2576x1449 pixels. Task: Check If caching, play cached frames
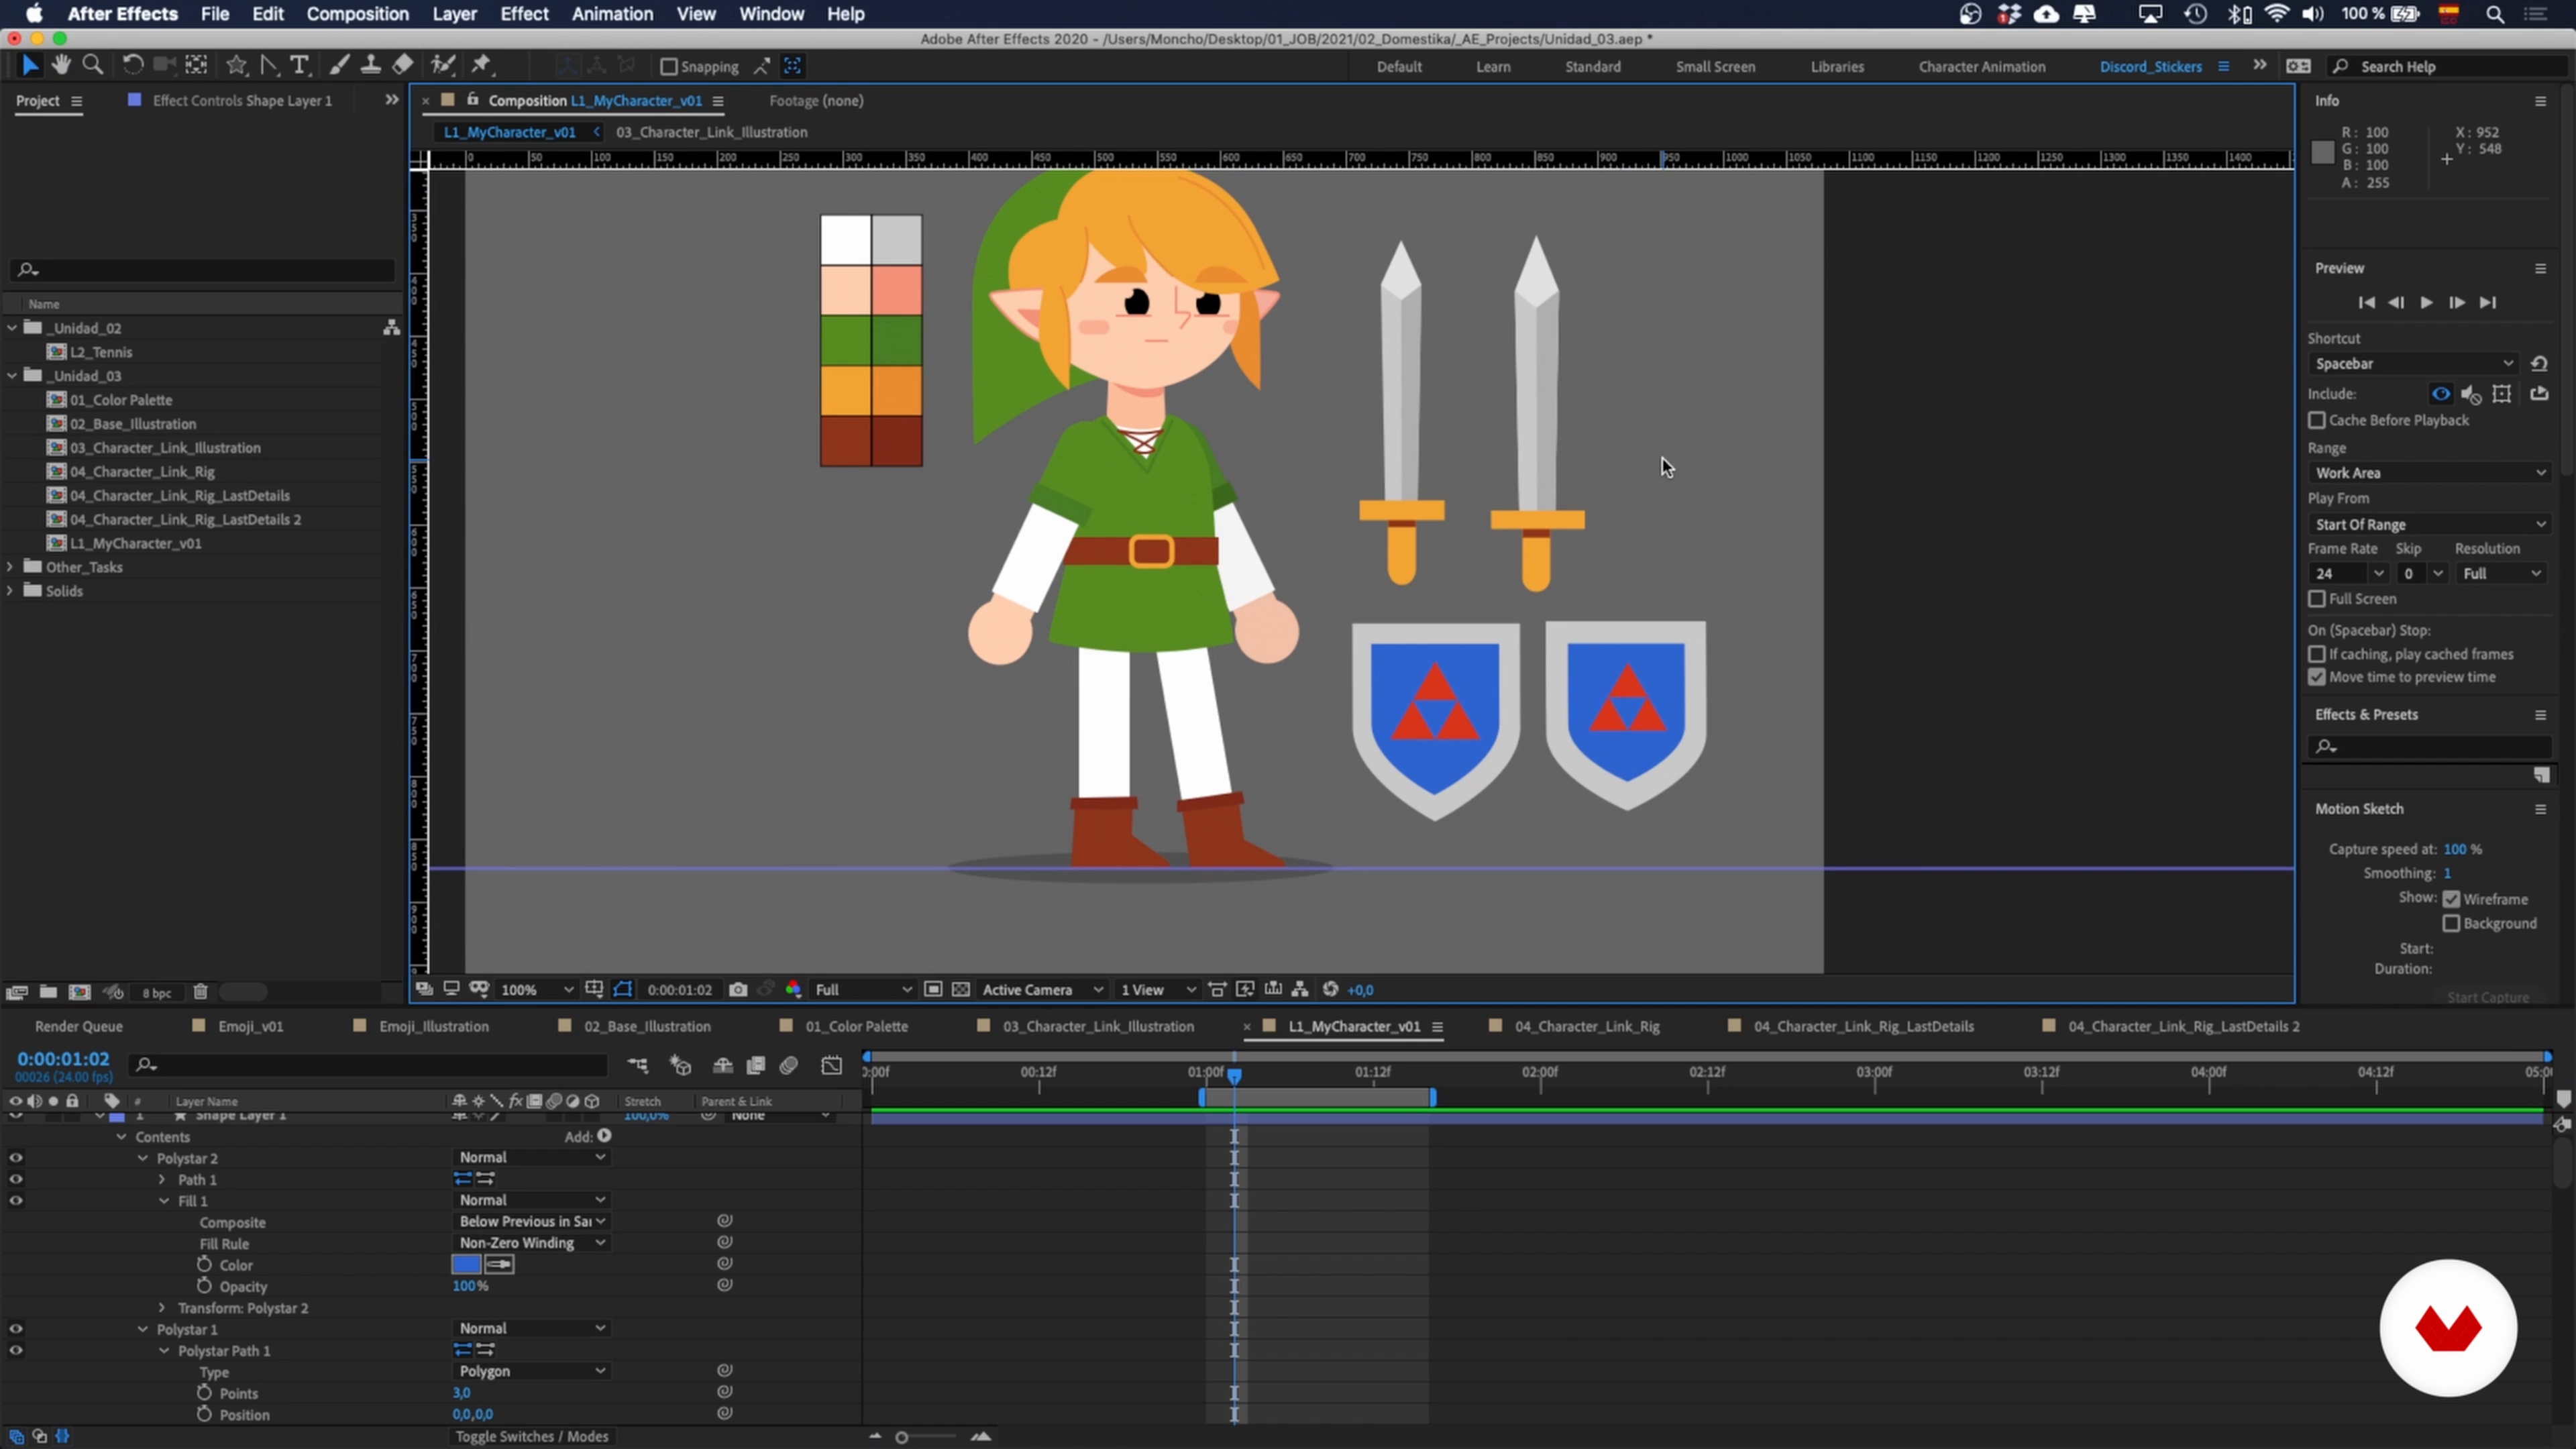(x=2317, y=654)
